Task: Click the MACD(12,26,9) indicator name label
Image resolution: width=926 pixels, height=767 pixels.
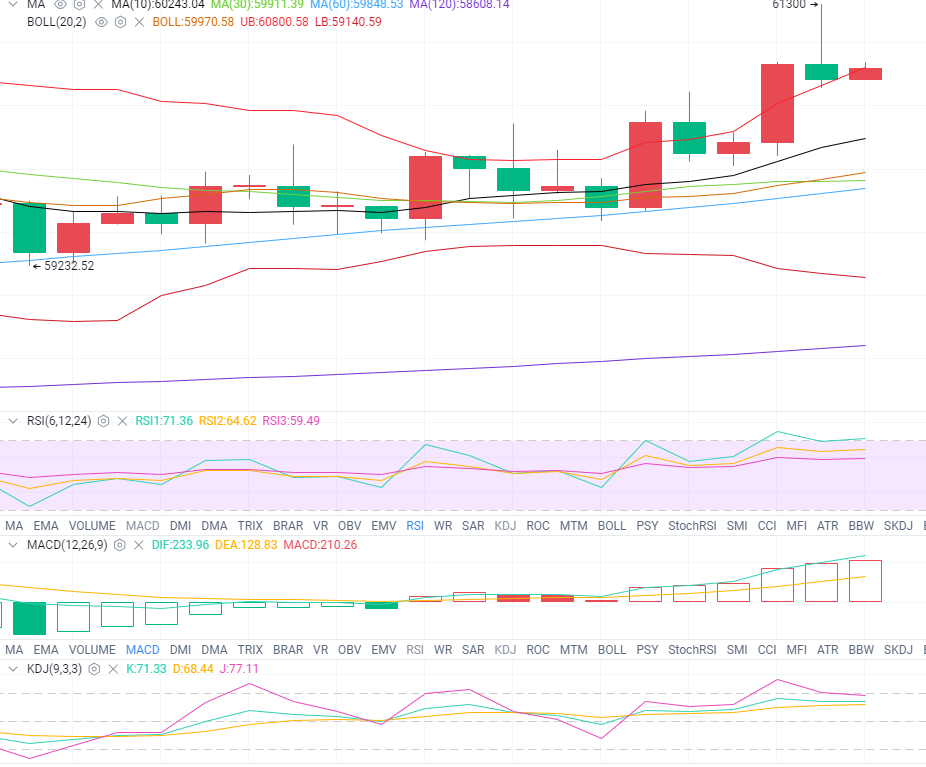Action: pos(67,545)
